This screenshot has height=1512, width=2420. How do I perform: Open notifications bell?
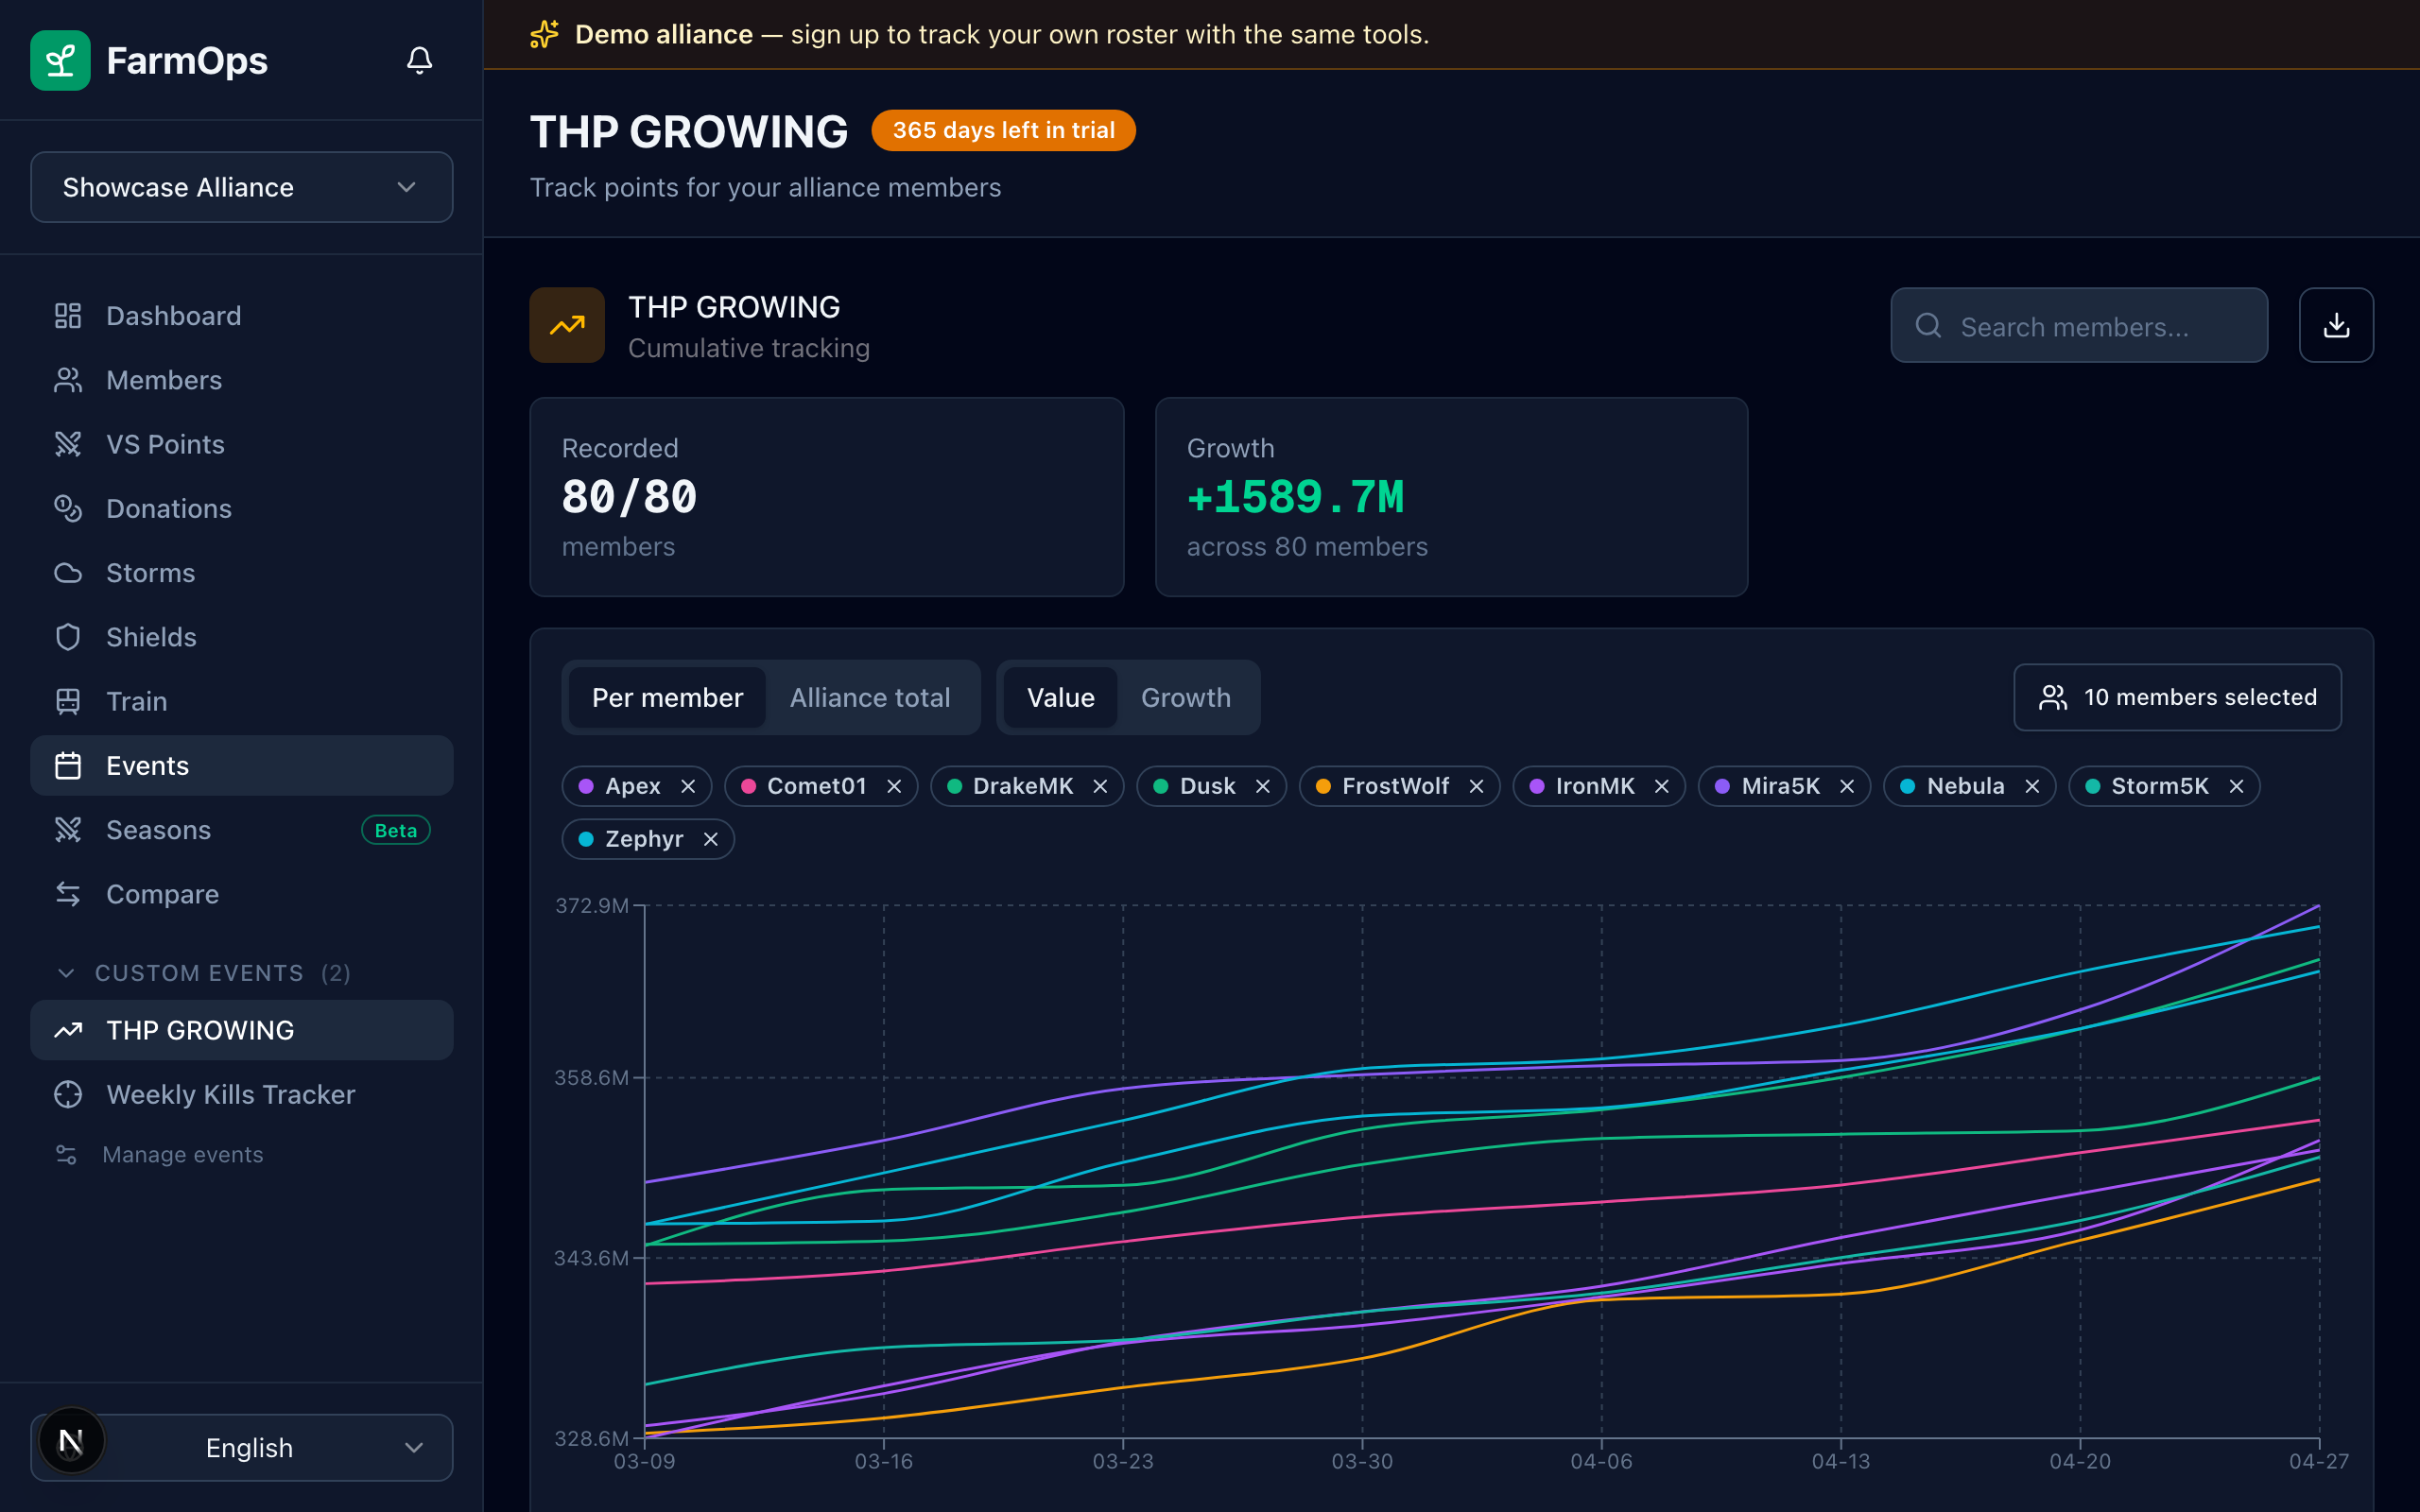pyautogui.click(x=419, y=60)
